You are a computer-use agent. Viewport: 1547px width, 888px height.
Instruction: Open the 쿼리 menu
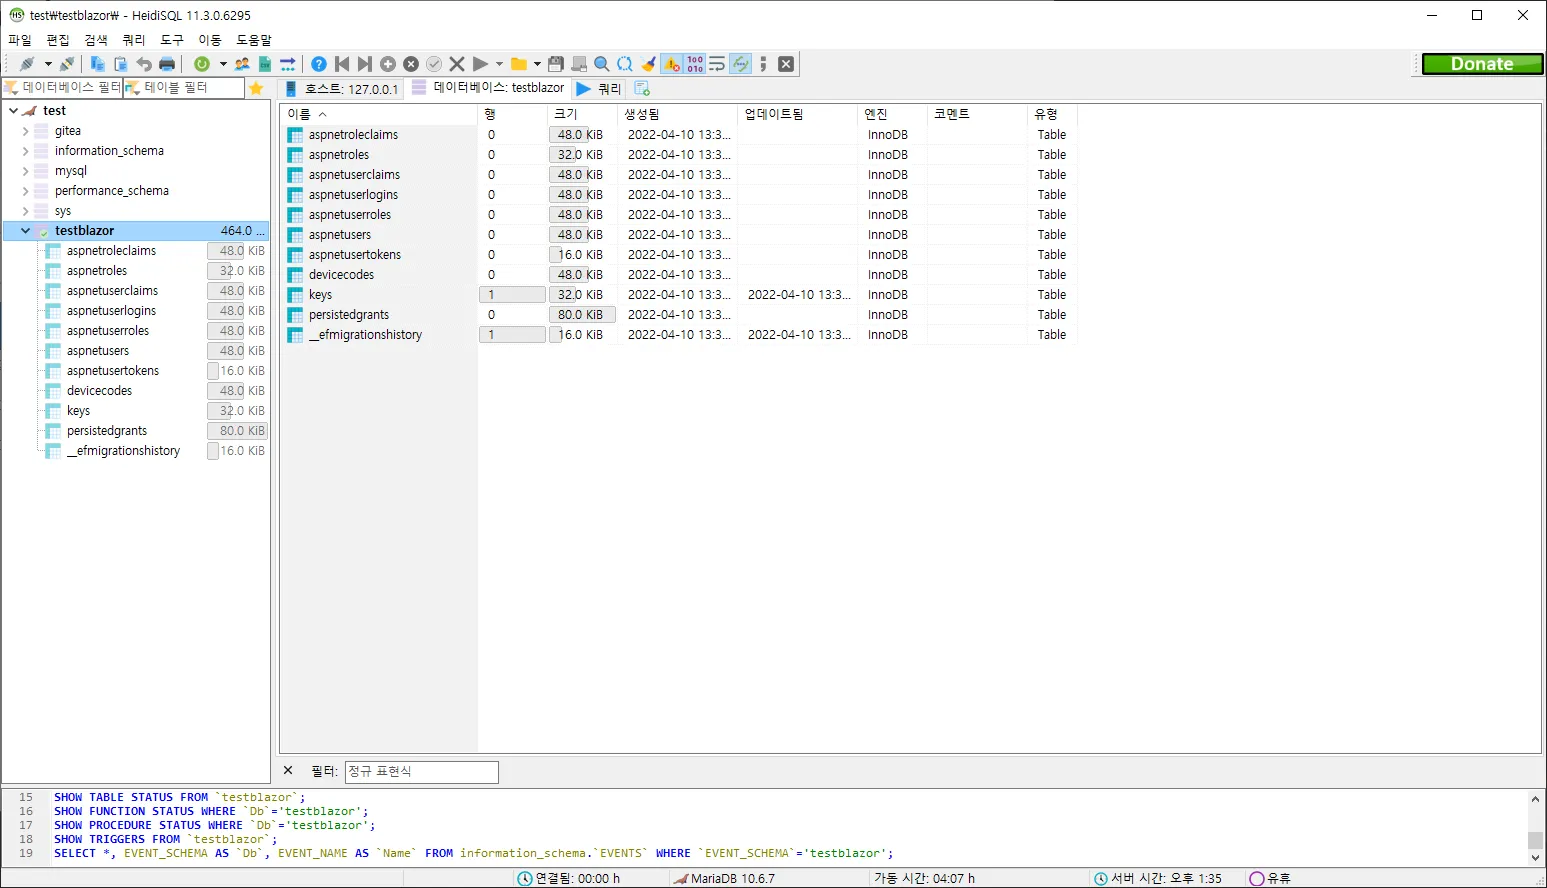(x=134, y=40)
